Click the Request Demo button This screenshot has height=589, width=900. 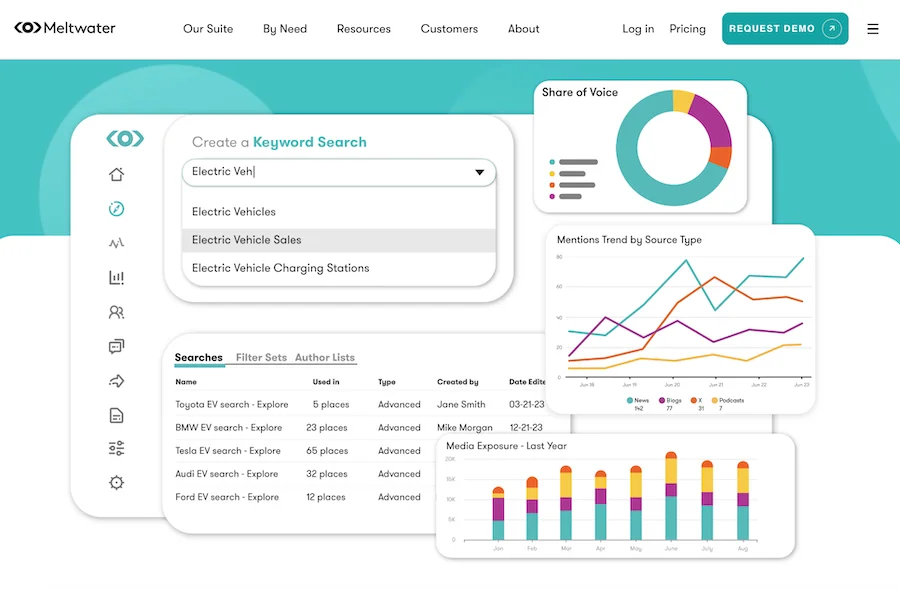coord(784,29)
